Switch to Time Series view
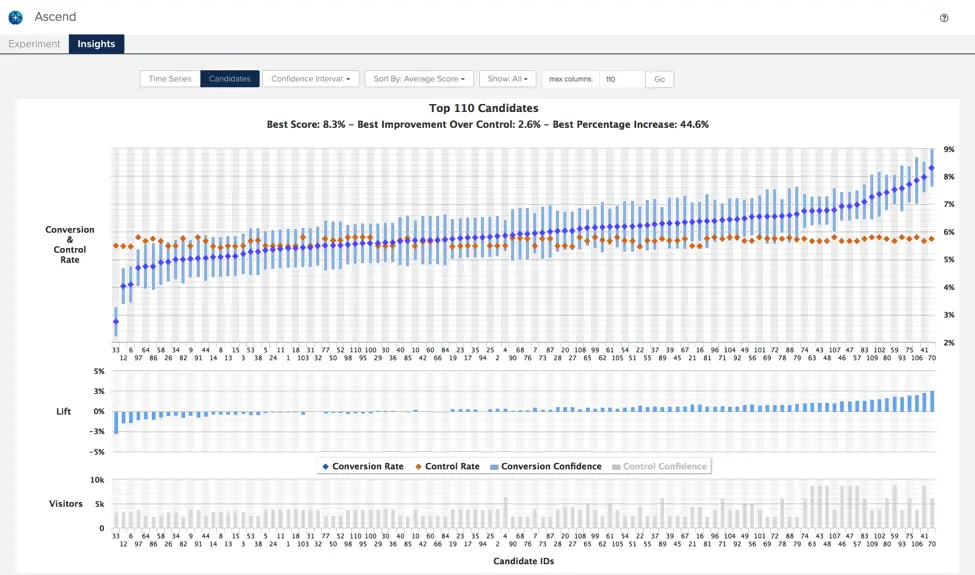 pos(170,79)
